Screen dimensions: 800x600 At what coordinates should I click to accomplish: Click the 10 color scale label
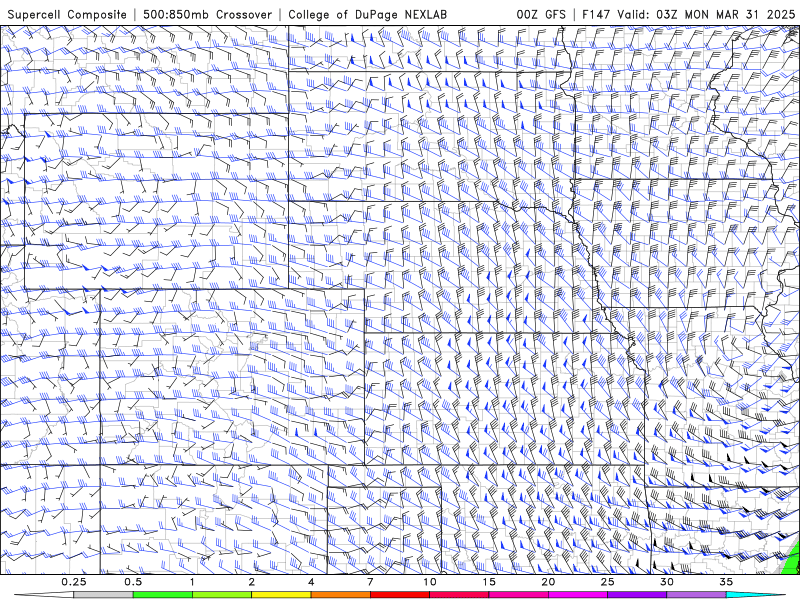[x=430, y=582]
